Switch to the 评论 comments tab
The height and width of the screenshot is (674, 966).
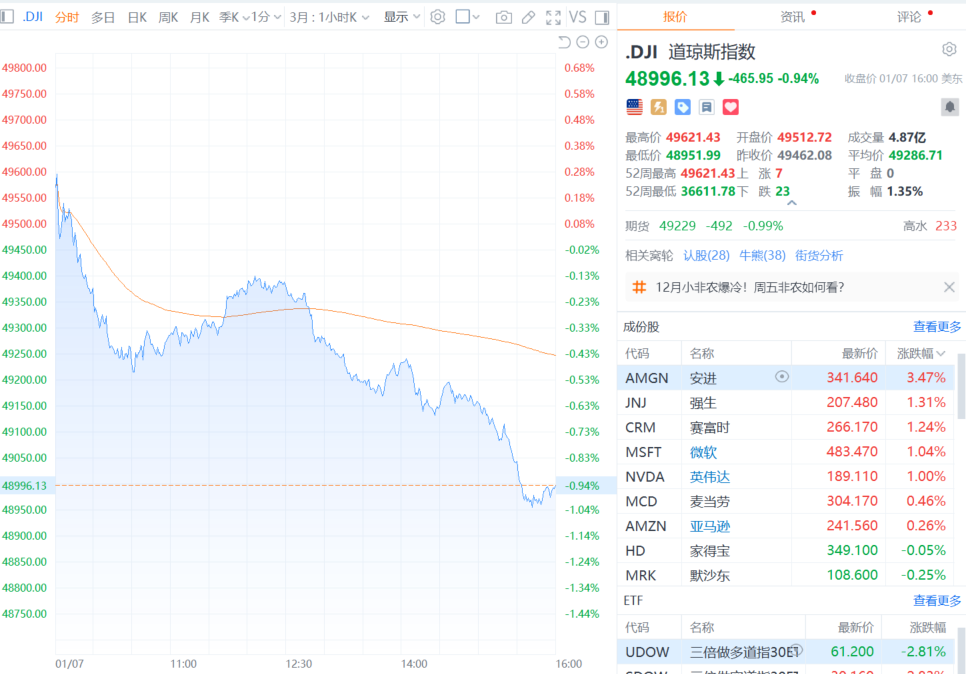click(x=910, y=16)
